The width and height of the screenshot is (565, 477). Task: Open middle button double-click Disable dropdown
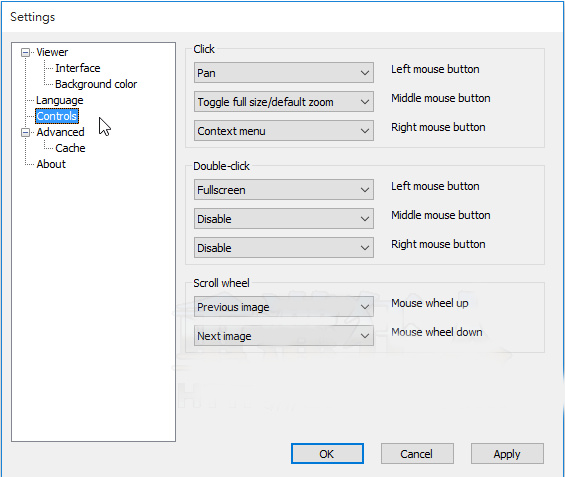coord(284,219)
